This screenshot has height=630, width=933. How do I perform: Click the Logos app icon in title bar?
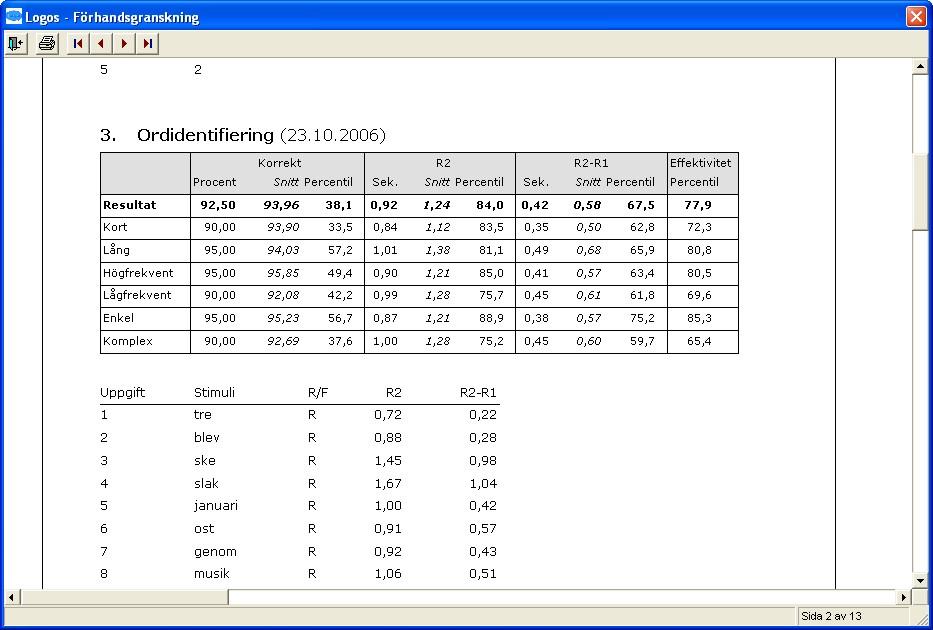coord(14,16)
